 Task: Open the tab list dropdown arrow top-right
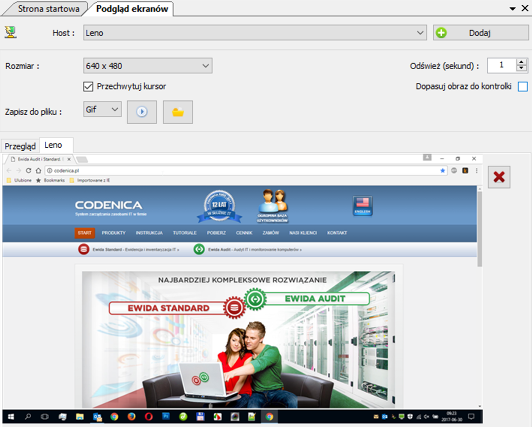tap(513, 9)
